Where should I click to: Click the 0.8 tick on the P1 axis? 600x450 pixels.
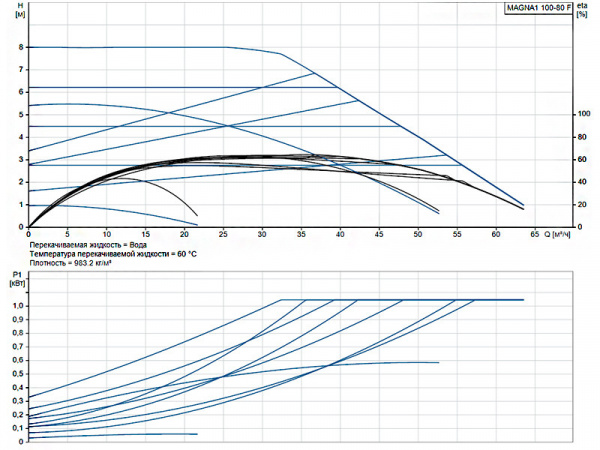click(x=17, y=333)
